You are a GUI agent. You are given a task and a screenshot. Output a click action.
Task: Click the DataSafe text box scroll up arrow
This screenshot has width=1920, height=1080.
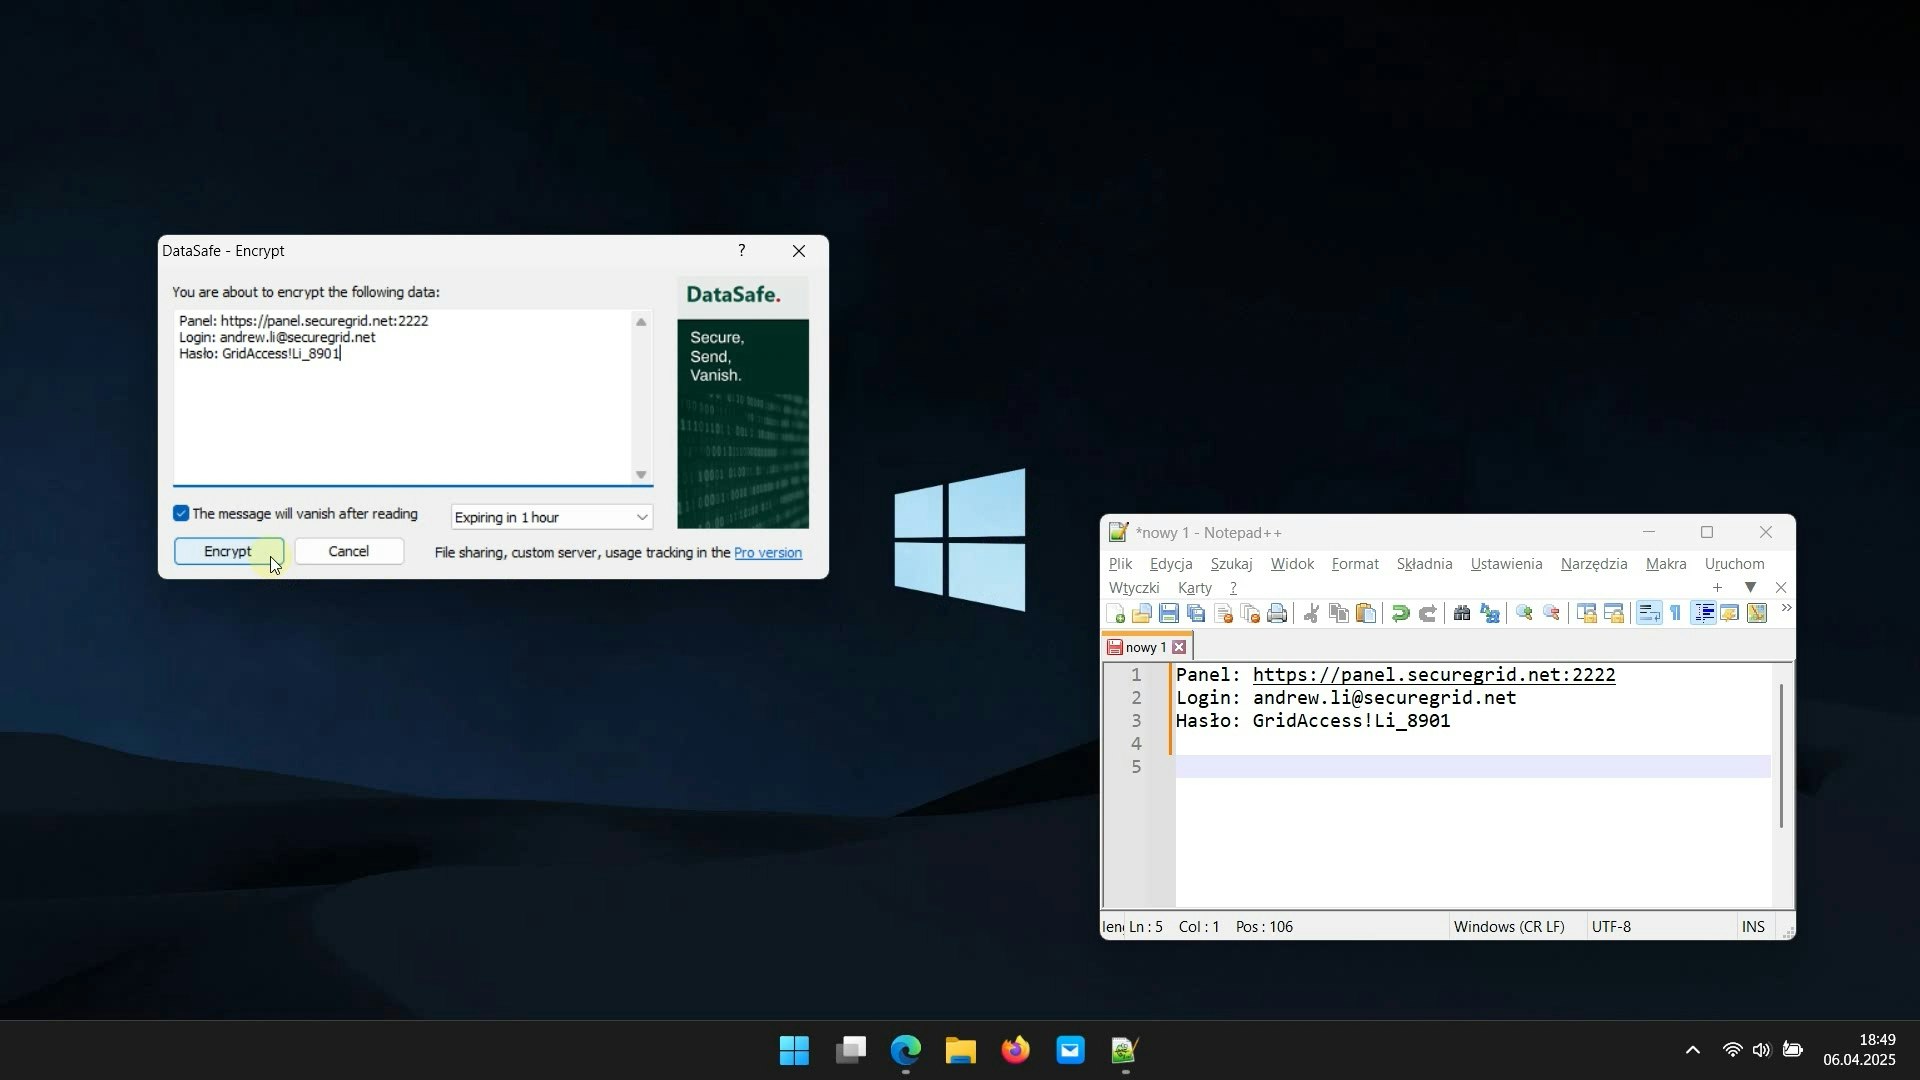click(642, 322)
